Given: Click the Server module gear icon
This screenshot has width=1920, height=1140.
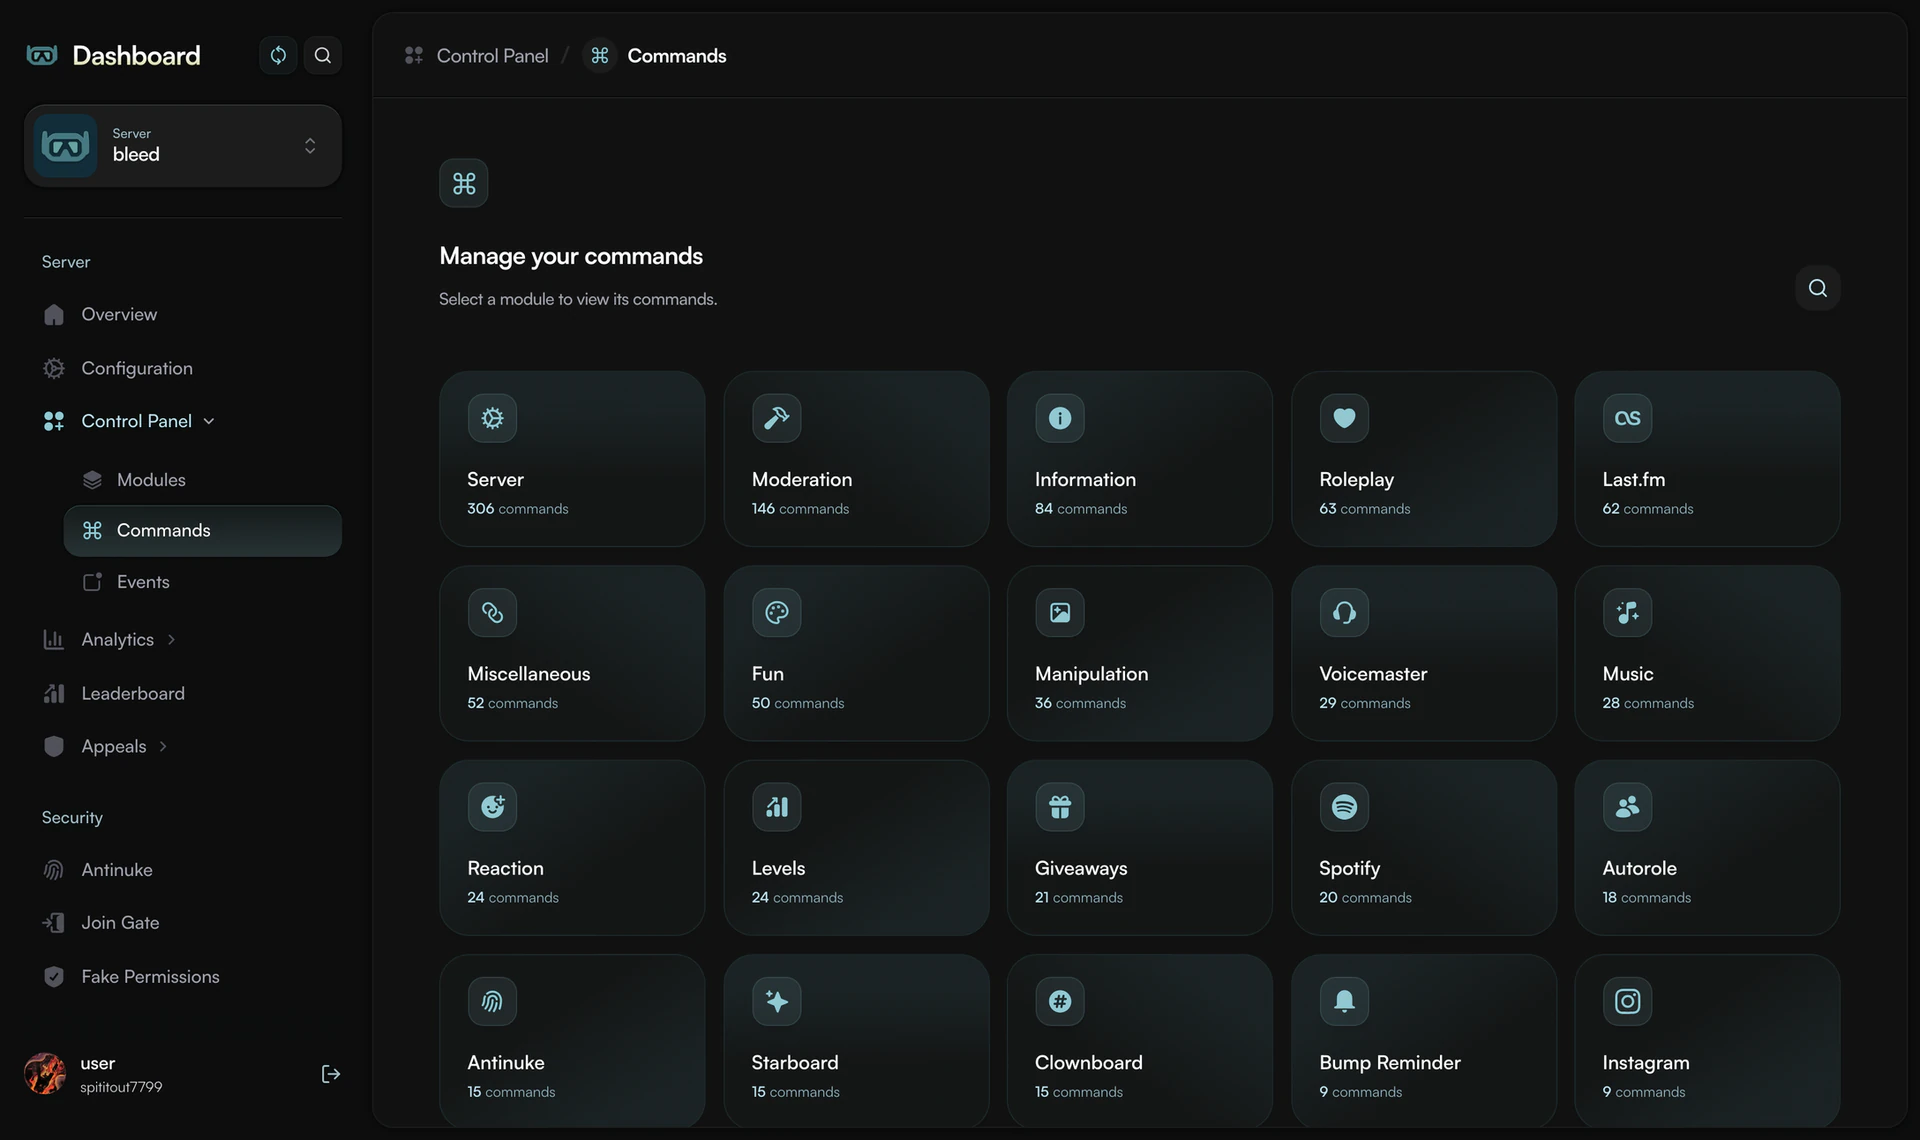Looking at the screenshot, I should tap(492, 418).
